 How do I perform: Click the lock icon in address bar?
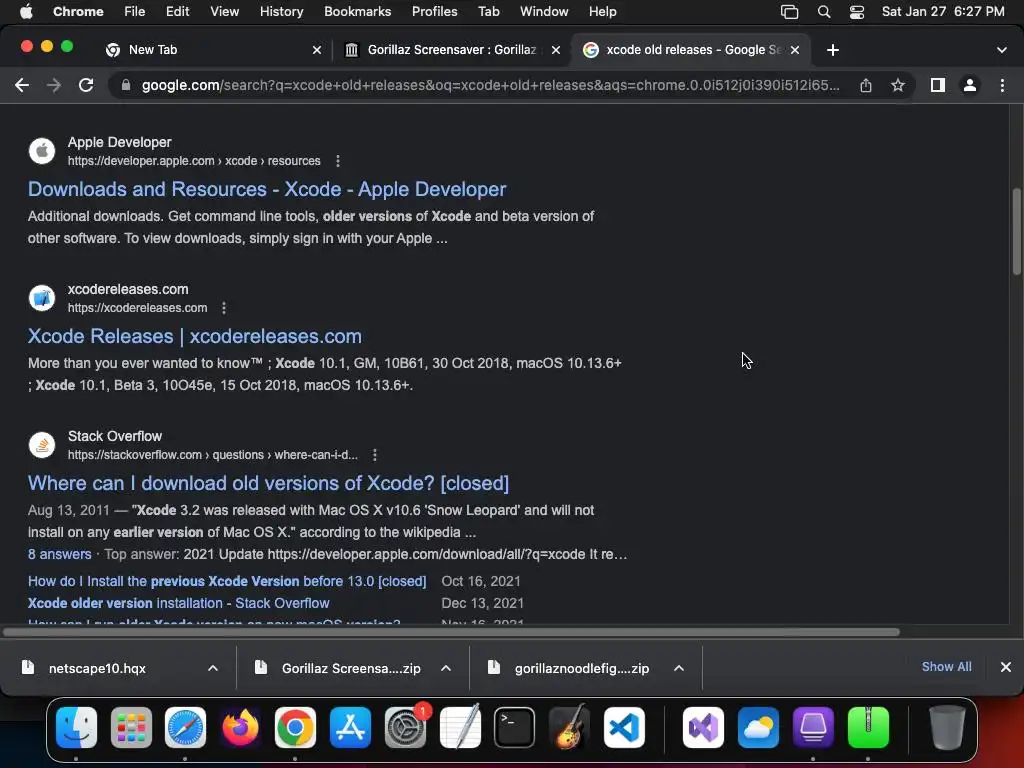[x=125, y=86]
